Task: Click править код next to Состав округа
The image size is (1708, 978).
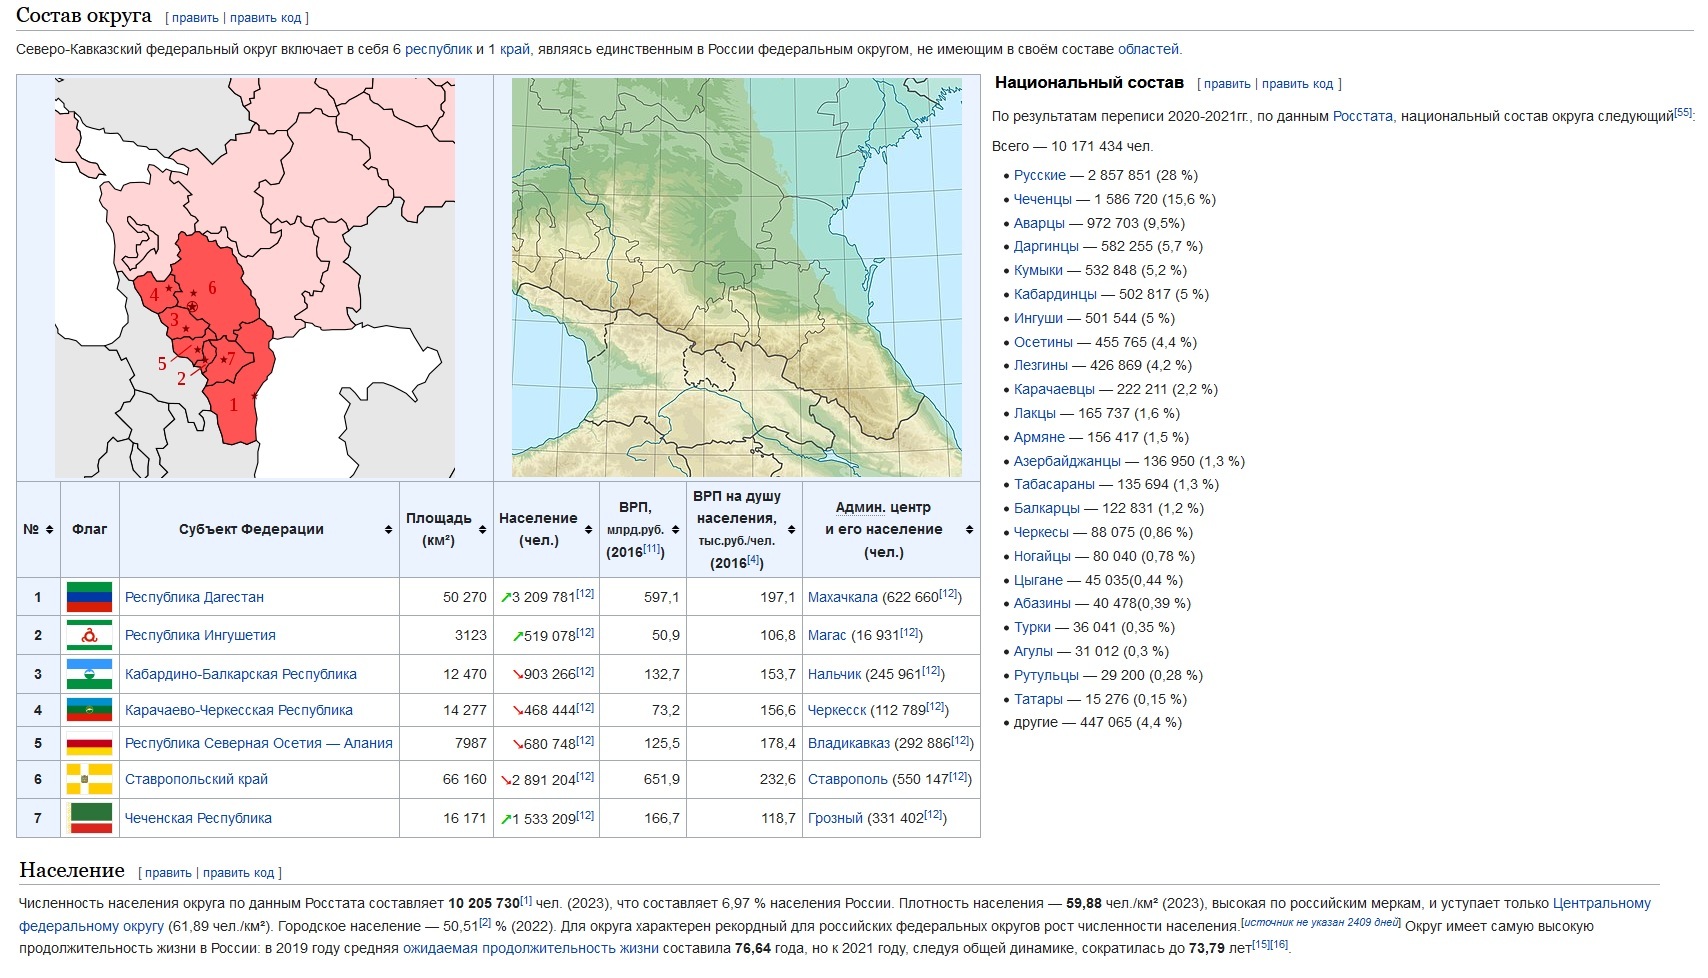Action: [265, 18]
